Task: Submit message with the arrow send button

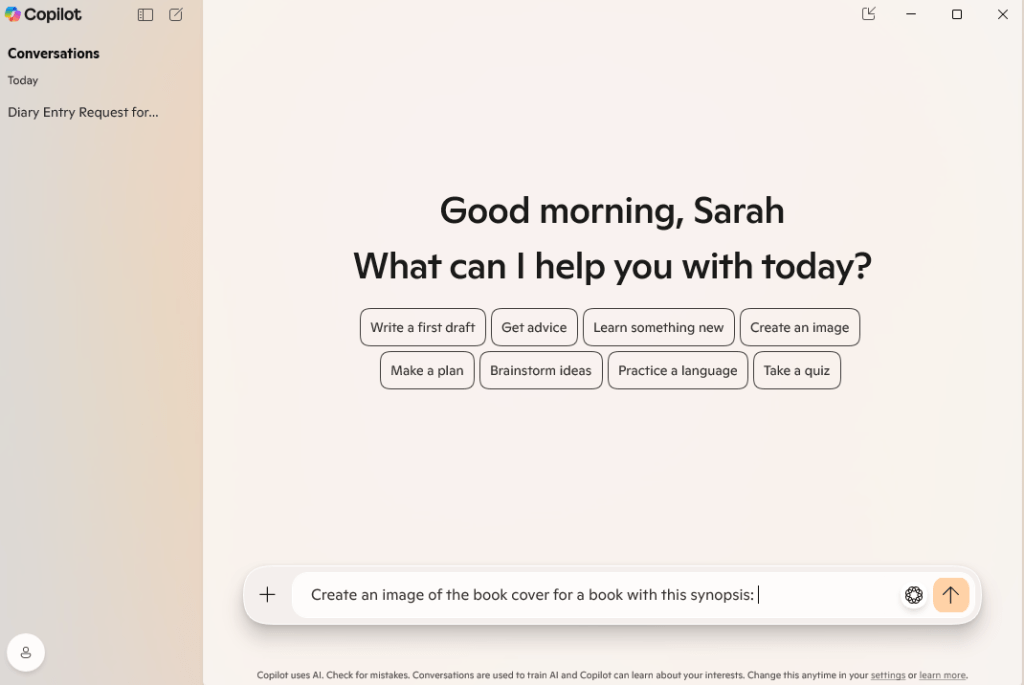Action: 950,595
